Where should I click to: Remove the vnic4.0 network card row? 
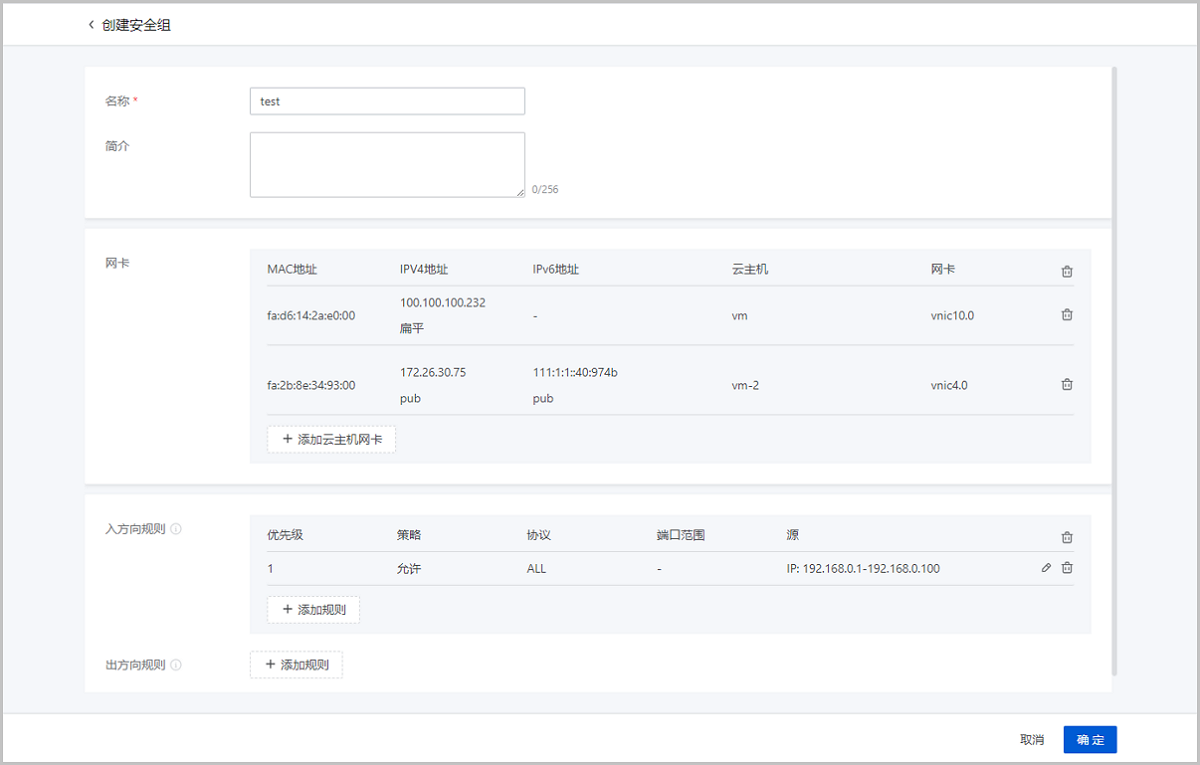pyautogui.click(x=1067, y=385)
